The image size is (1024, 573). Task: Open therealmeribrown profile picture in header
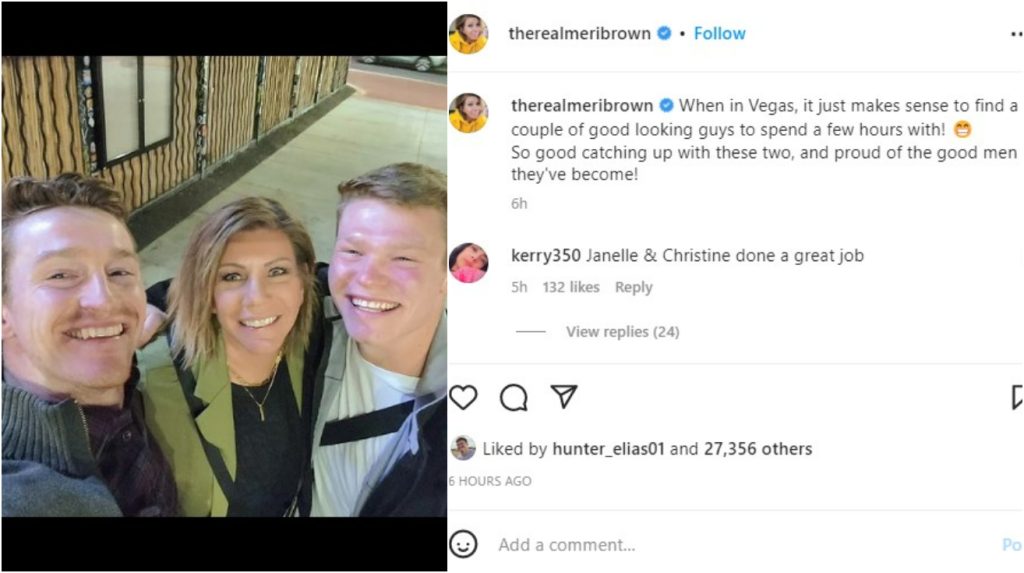(468, 34)
